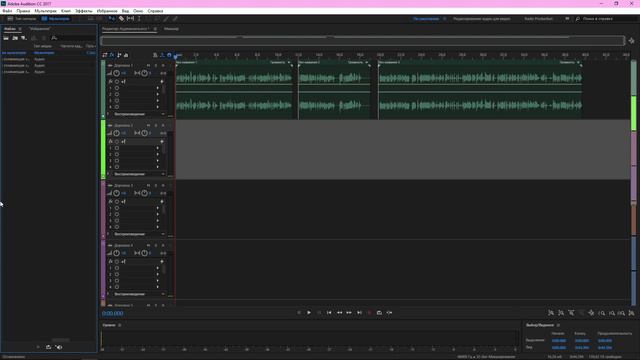Toggle effects rack power on Дорожка 1
640x360 pixels.
(117, 82)
